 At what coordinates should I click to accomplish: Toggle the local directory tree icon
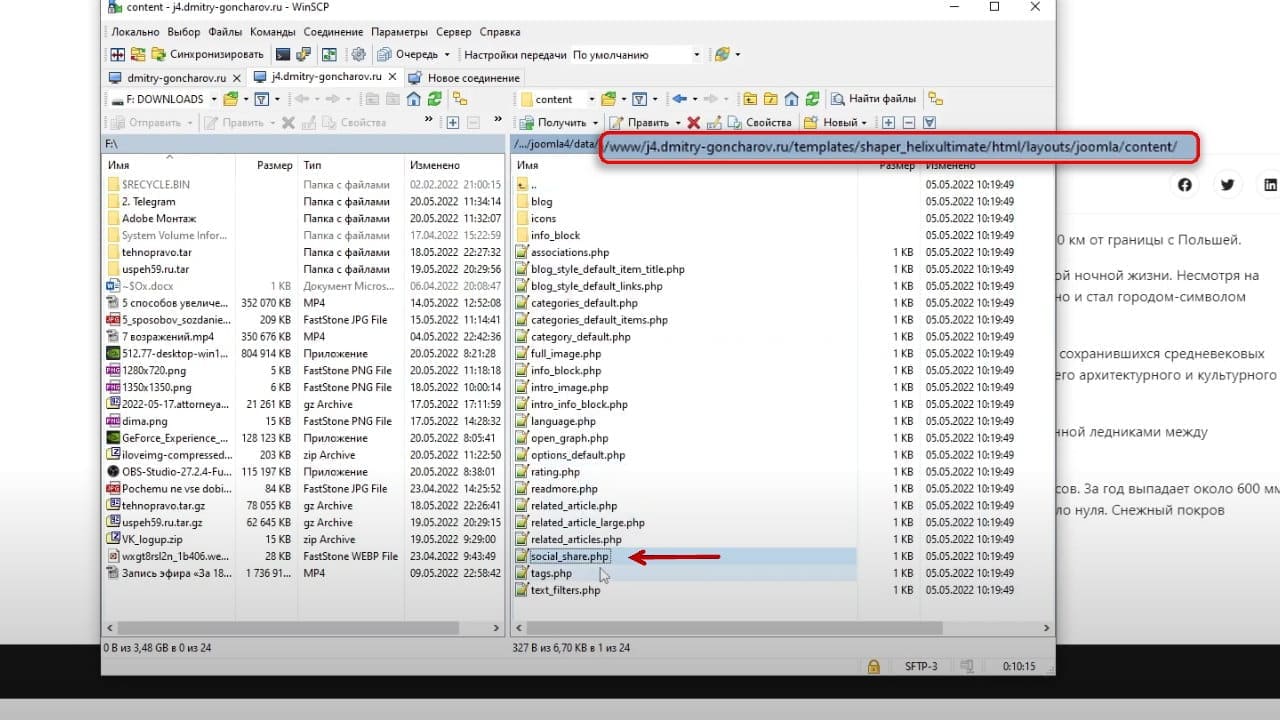point(460,99)
